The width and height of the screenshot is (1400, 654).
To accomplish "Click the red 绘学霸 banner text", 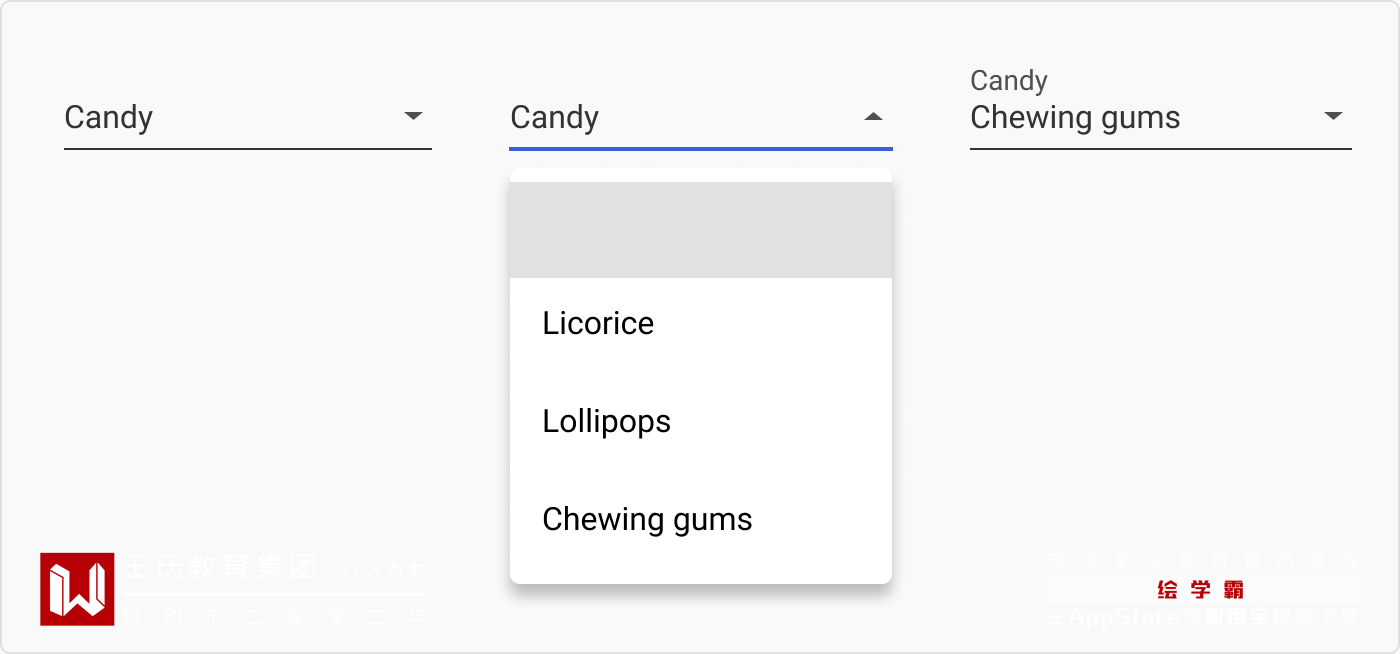I will [1200, 589].
